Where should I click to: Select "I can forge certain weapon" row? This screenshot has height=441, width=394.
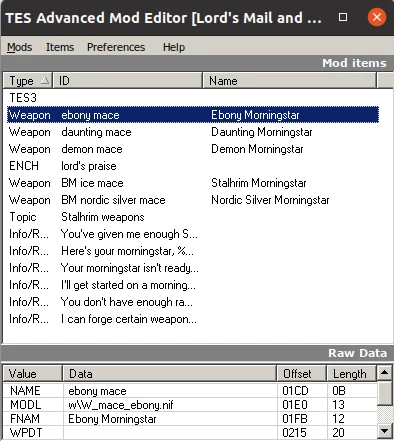tap(193, 319)
